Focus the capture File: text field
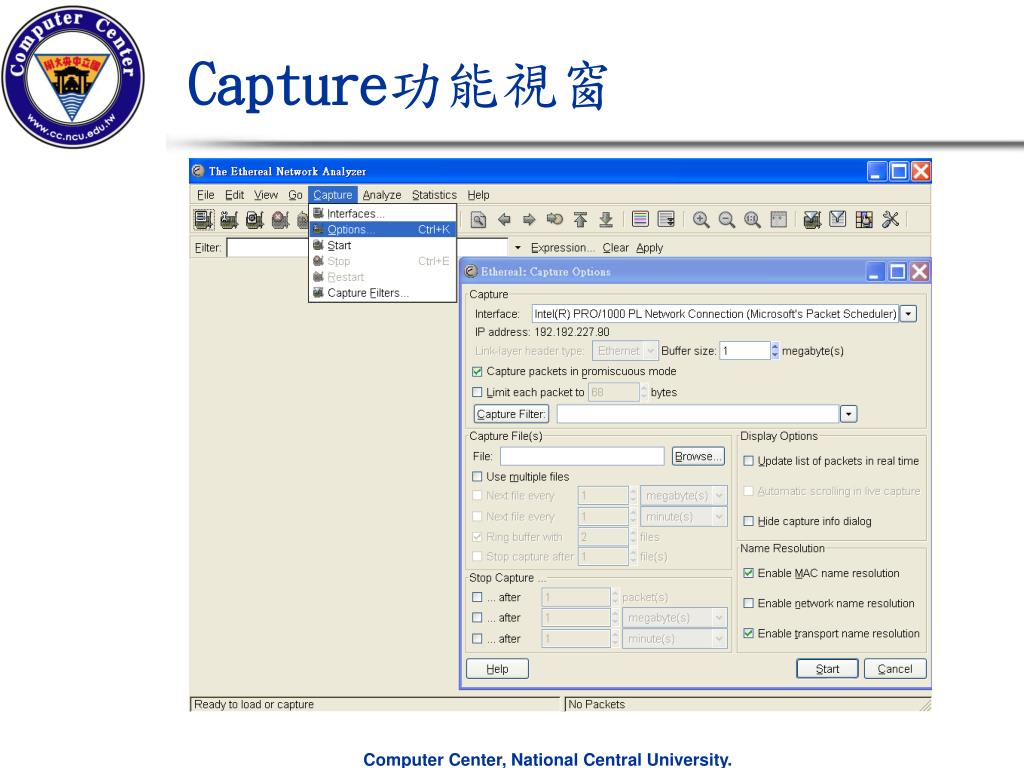1024x768 pixels. tap(582, 456)
